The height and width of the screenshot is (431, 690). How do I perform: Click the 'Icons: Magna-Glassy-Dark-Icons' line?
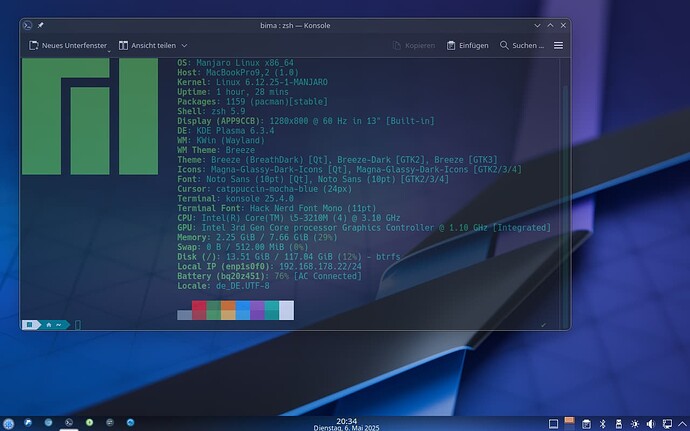pos(349,169)
